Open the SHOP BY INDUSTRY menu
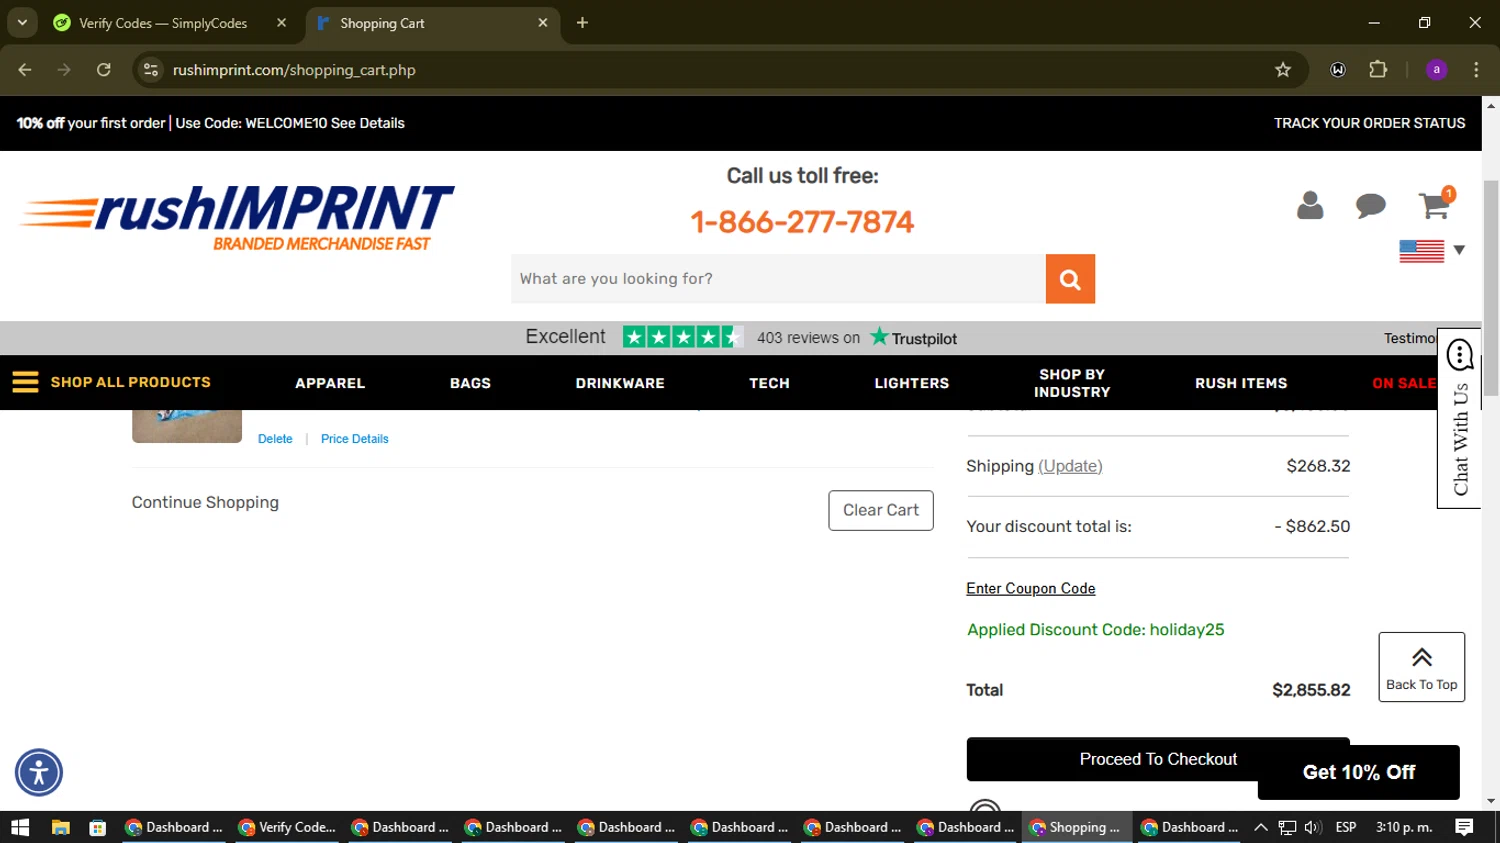The width and height of the screenshot is (1500, 843). tap(1072, 383)
